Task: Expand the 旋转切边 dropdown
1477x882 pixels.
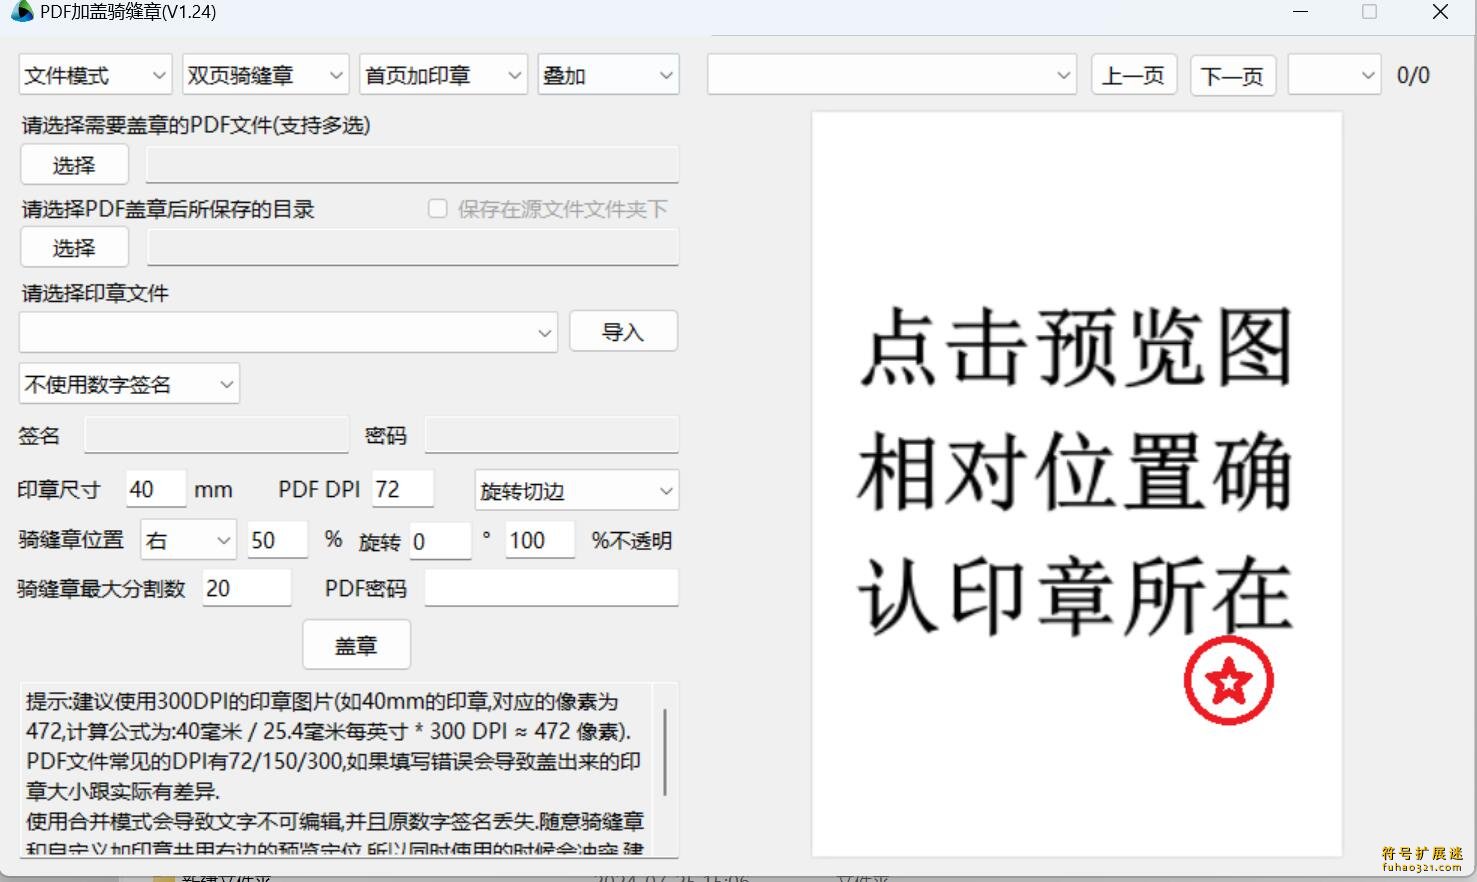Action: pos(576,491)
